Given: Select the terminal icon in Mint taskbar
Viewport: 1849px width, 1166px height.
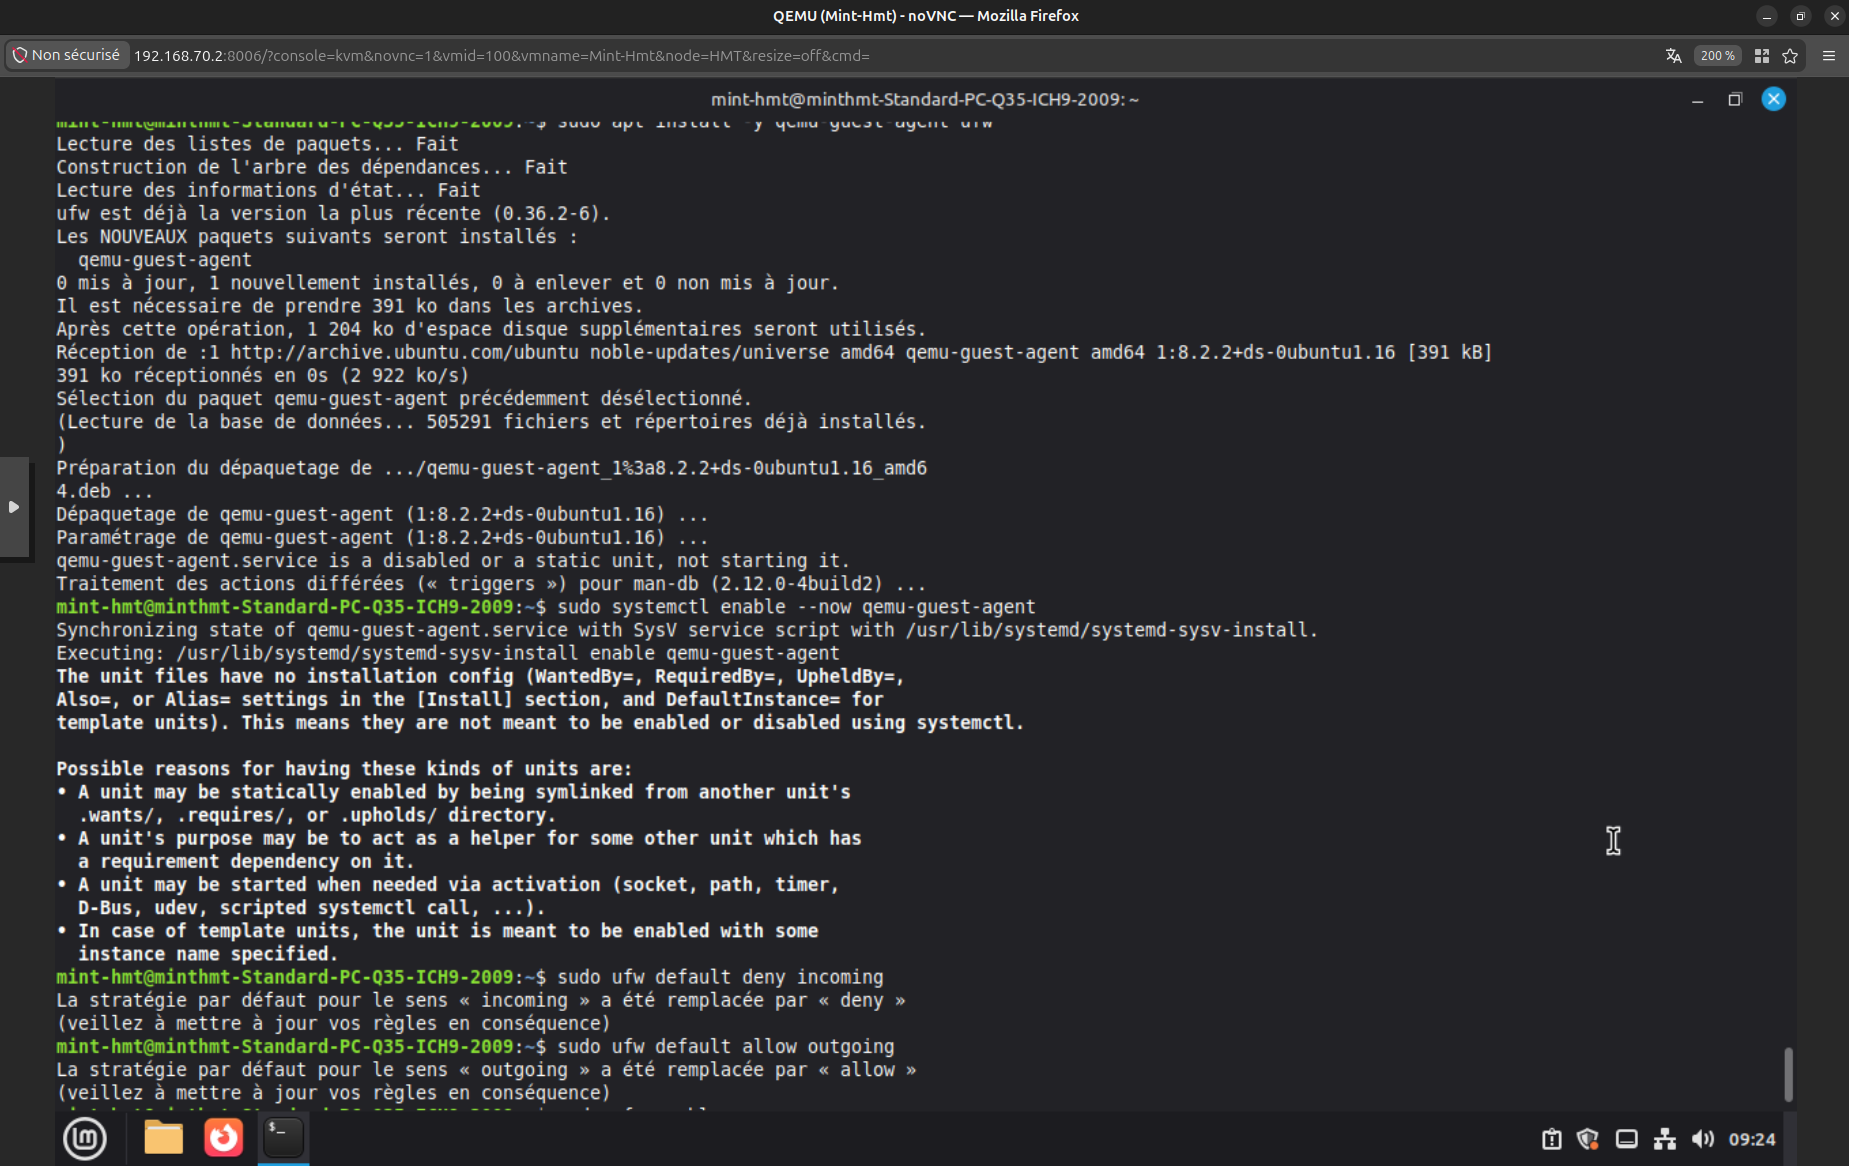Looking at the screenshot, I should [283, 1138].
